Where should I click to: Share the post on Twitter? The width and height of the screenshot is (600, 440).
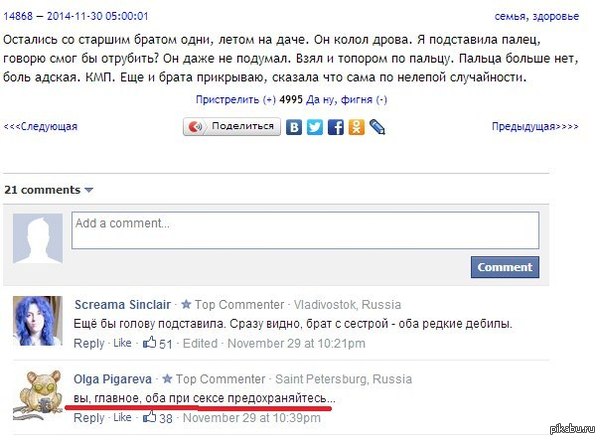pos(315,127)
